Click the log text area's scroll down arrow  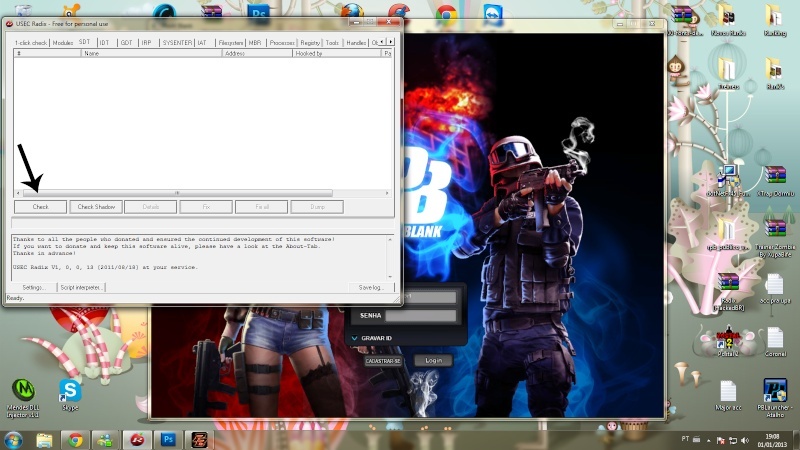[x=390, y=277]
